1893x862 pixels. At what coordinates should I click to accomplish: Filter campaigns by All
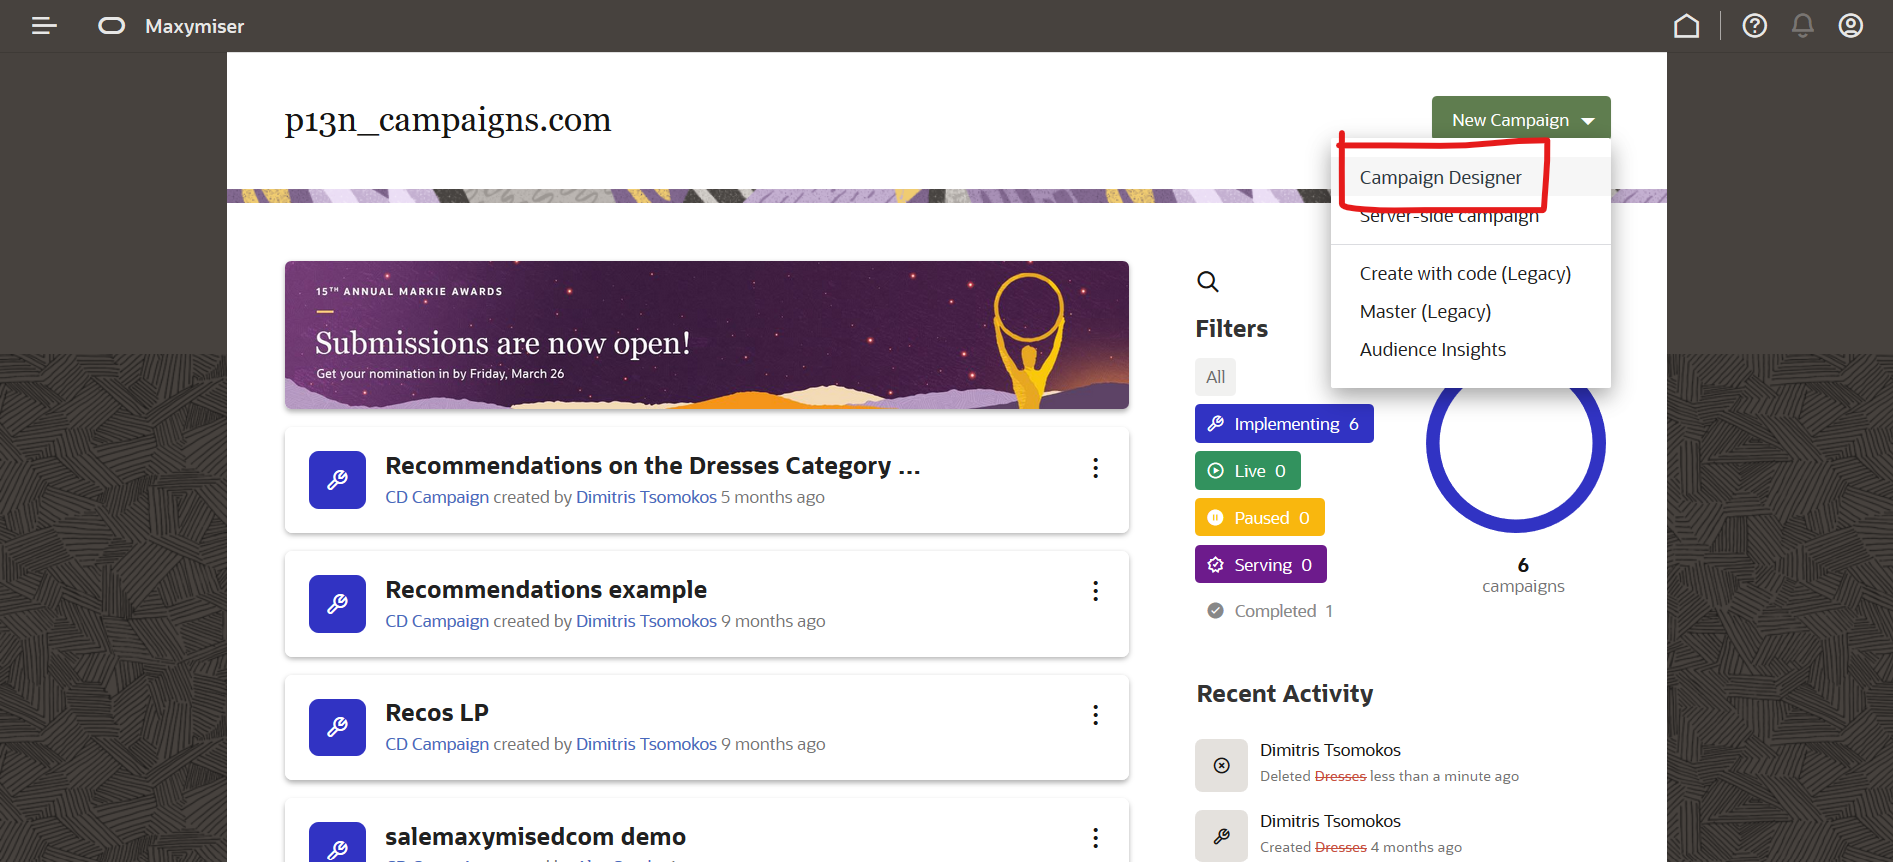point(1215,377)
